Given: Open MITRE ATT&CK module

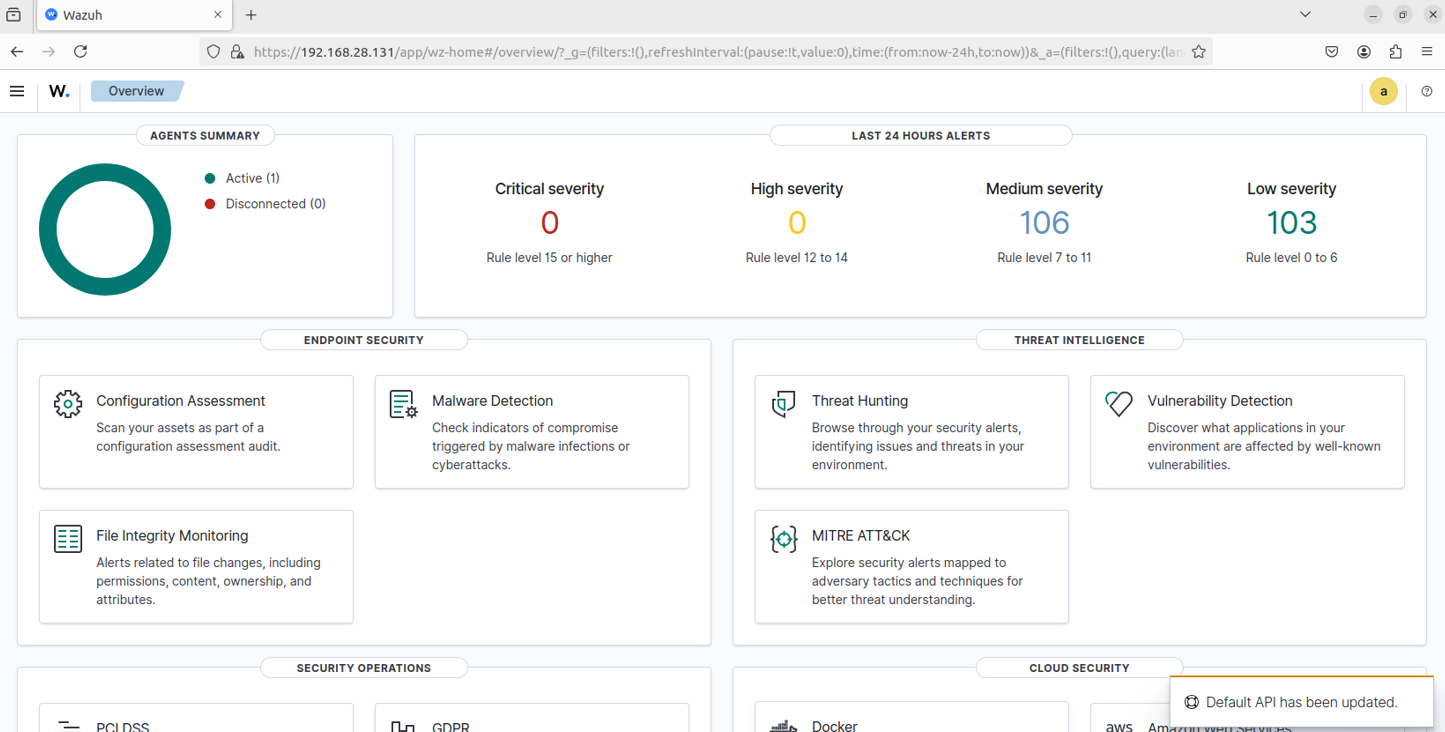Looking at the screenshot, I should click(x=912, y=567).
